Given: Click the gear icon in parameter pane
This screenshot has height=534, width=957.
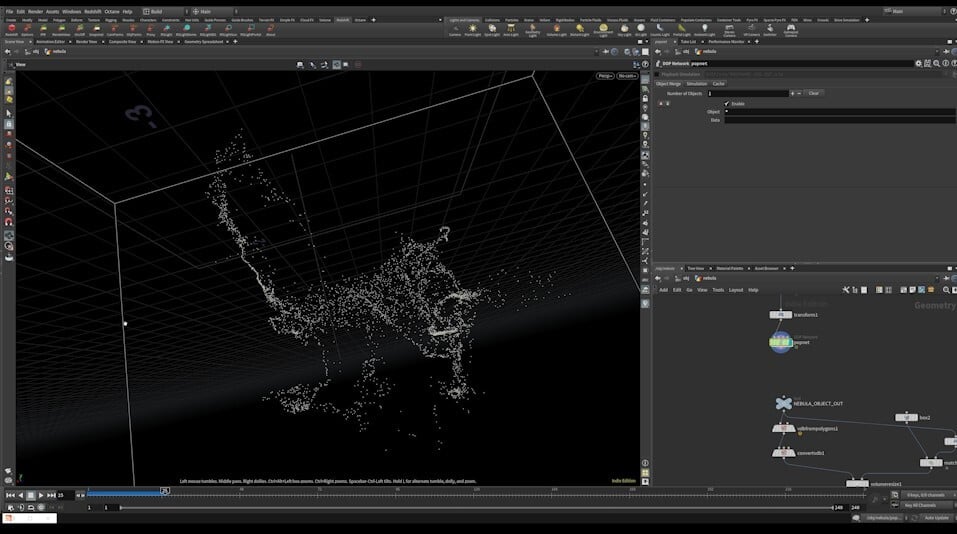Looking at the screenshot, I should [918, 63].
